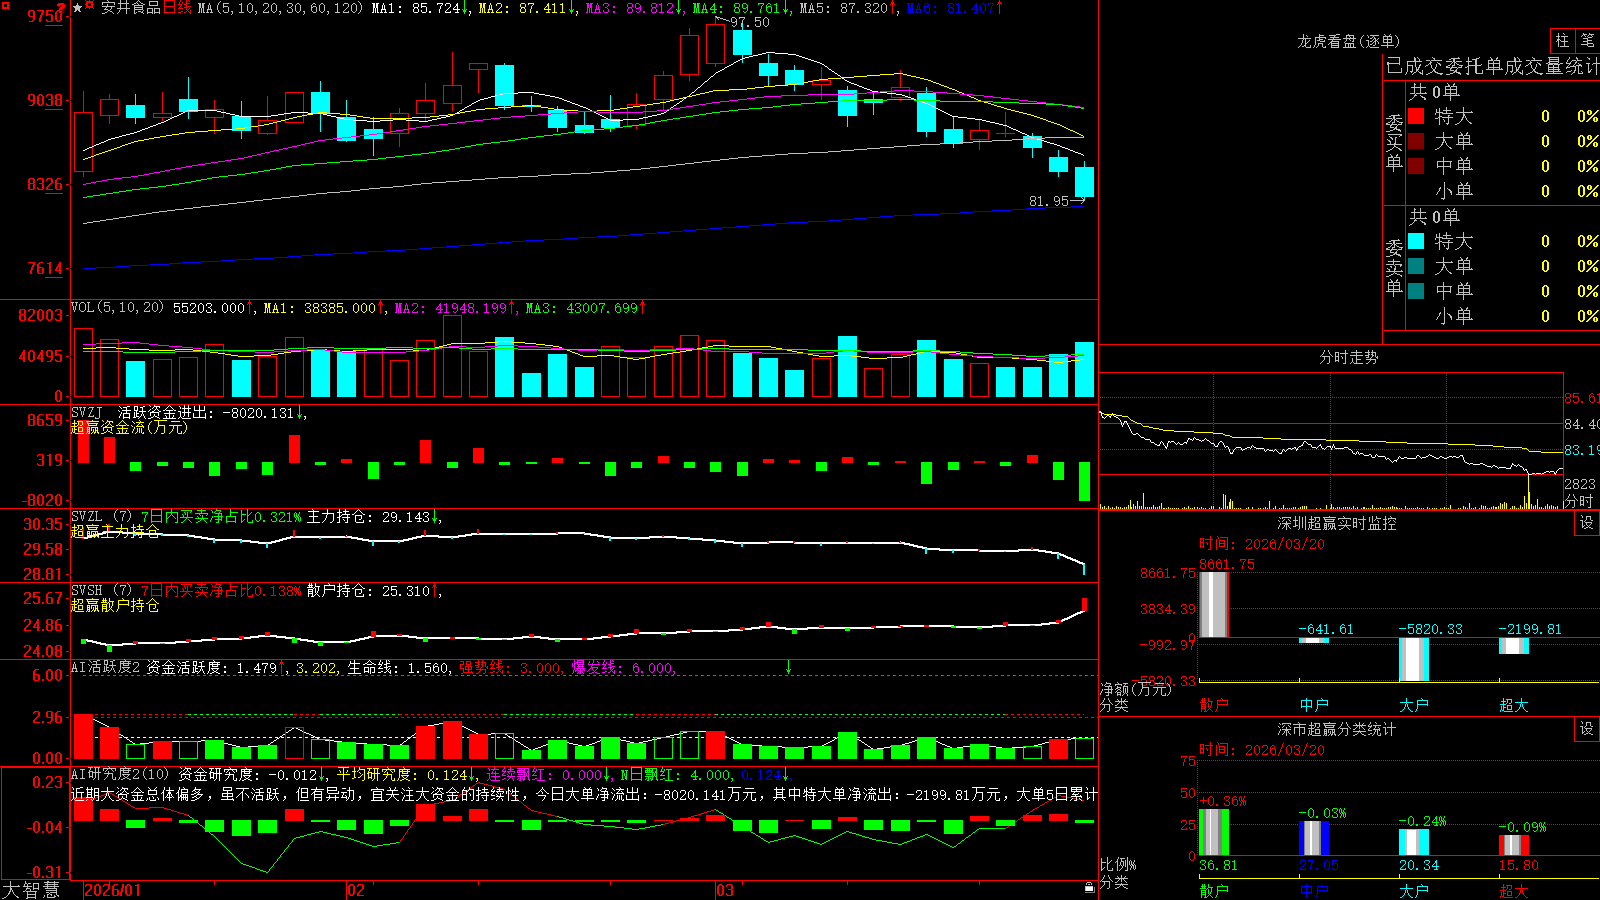Click the 03 month marker on timeline
The height and width of the screenshot is (900, 1600).
725,890
